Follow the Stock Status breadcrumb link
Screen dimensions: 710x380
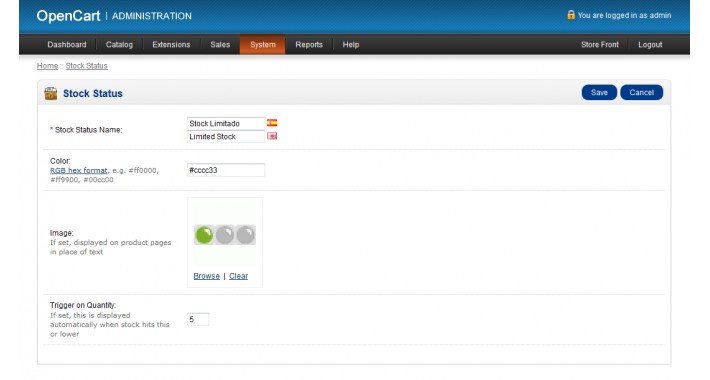pyautogui.click(x=86, y=66)
